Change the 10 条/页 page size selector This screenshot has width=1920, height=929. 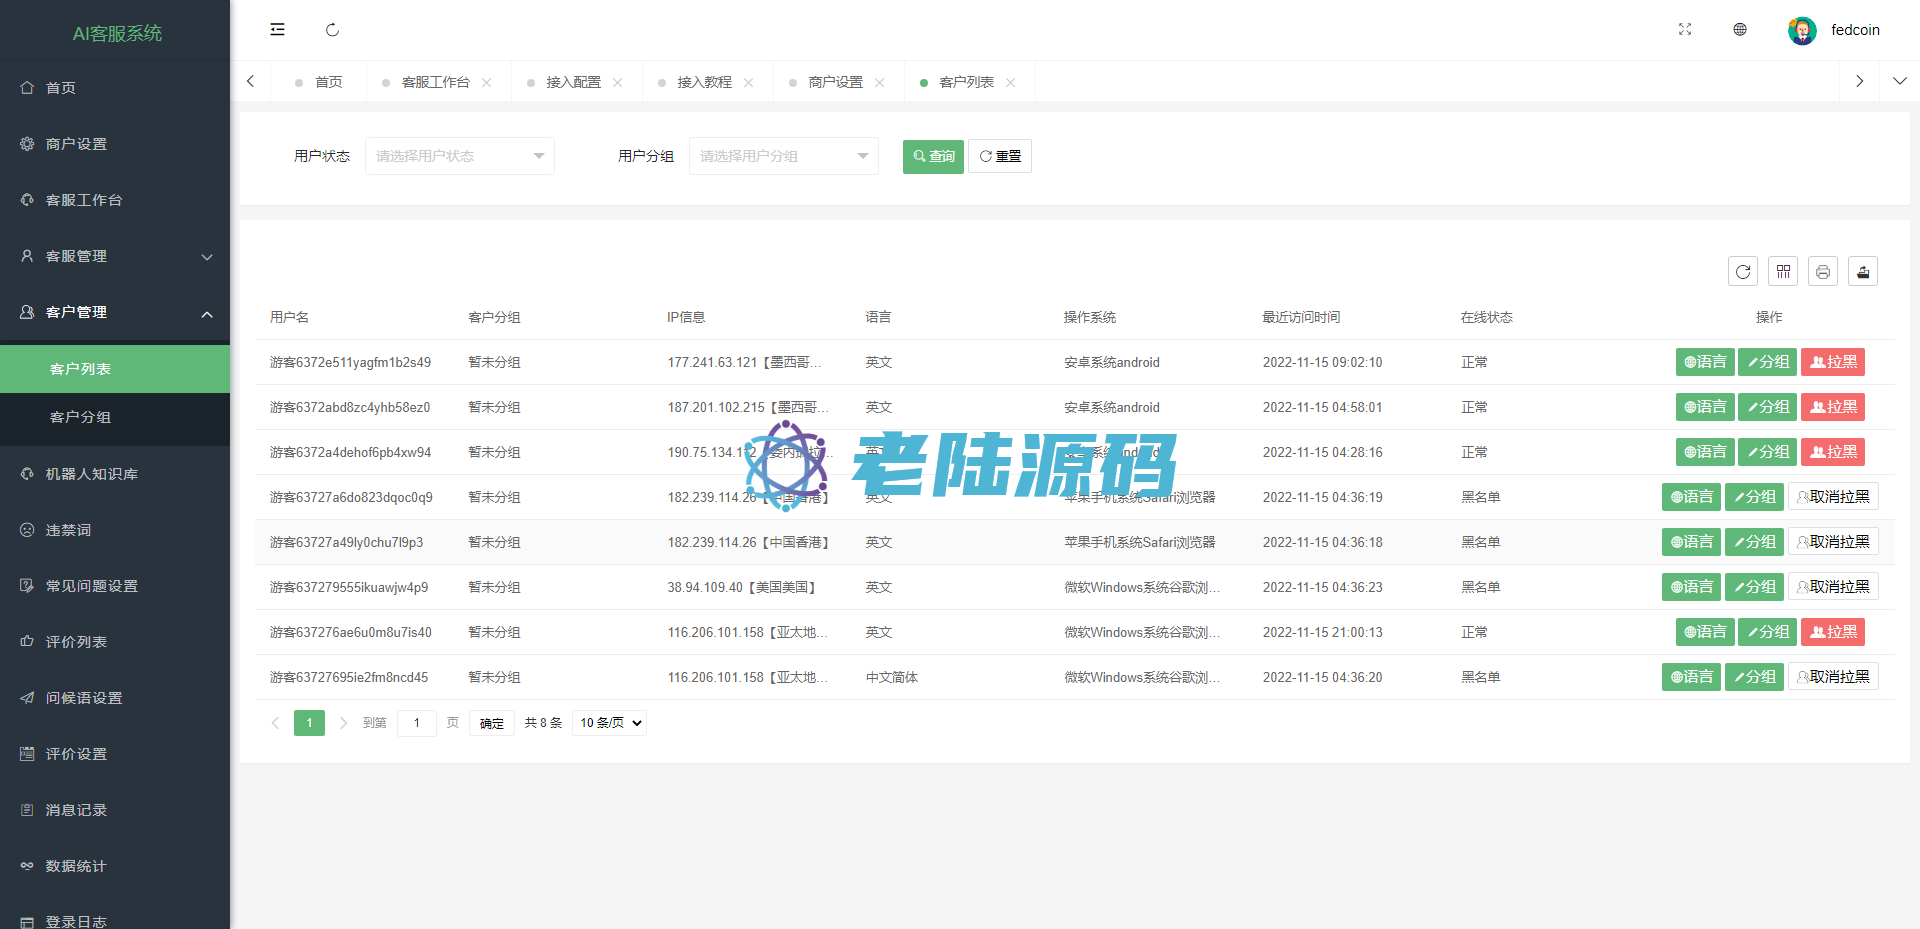(609, 723)
